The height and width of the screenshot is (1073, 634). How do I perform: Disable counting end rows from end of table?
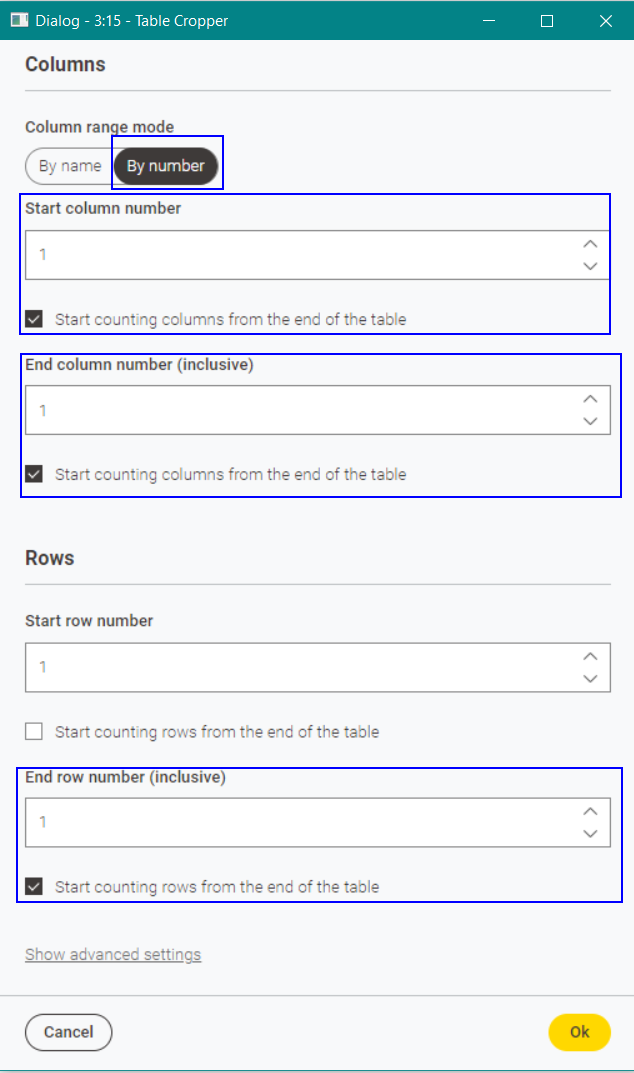33,886
